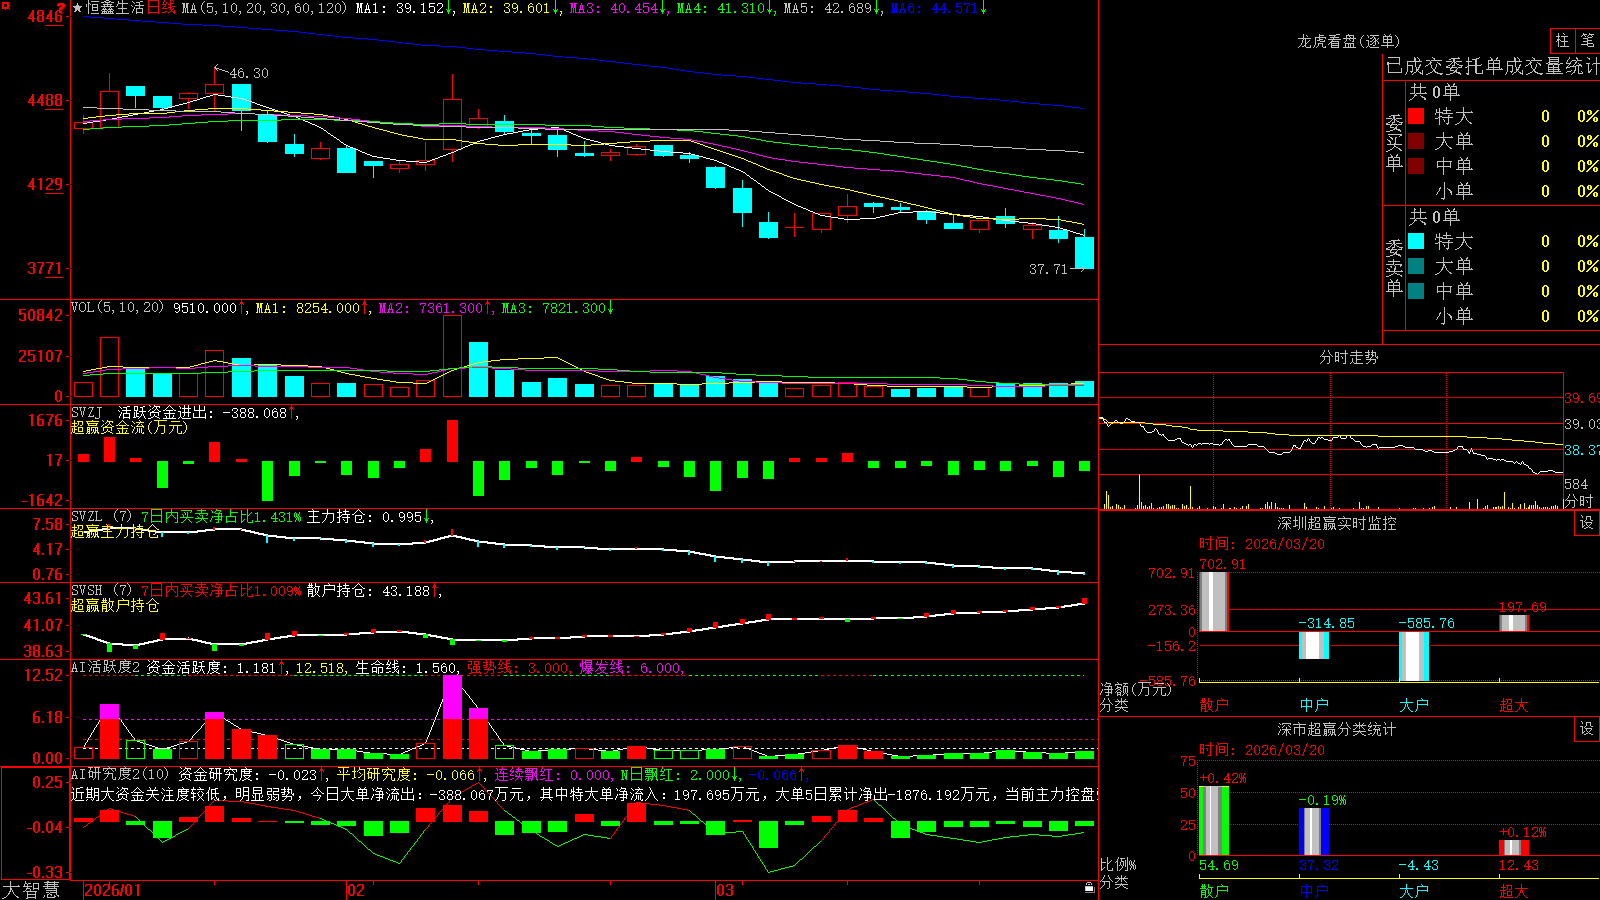Select the AI研究度2(10) indicator label
1600x900 pixels.
pos(121,774)
